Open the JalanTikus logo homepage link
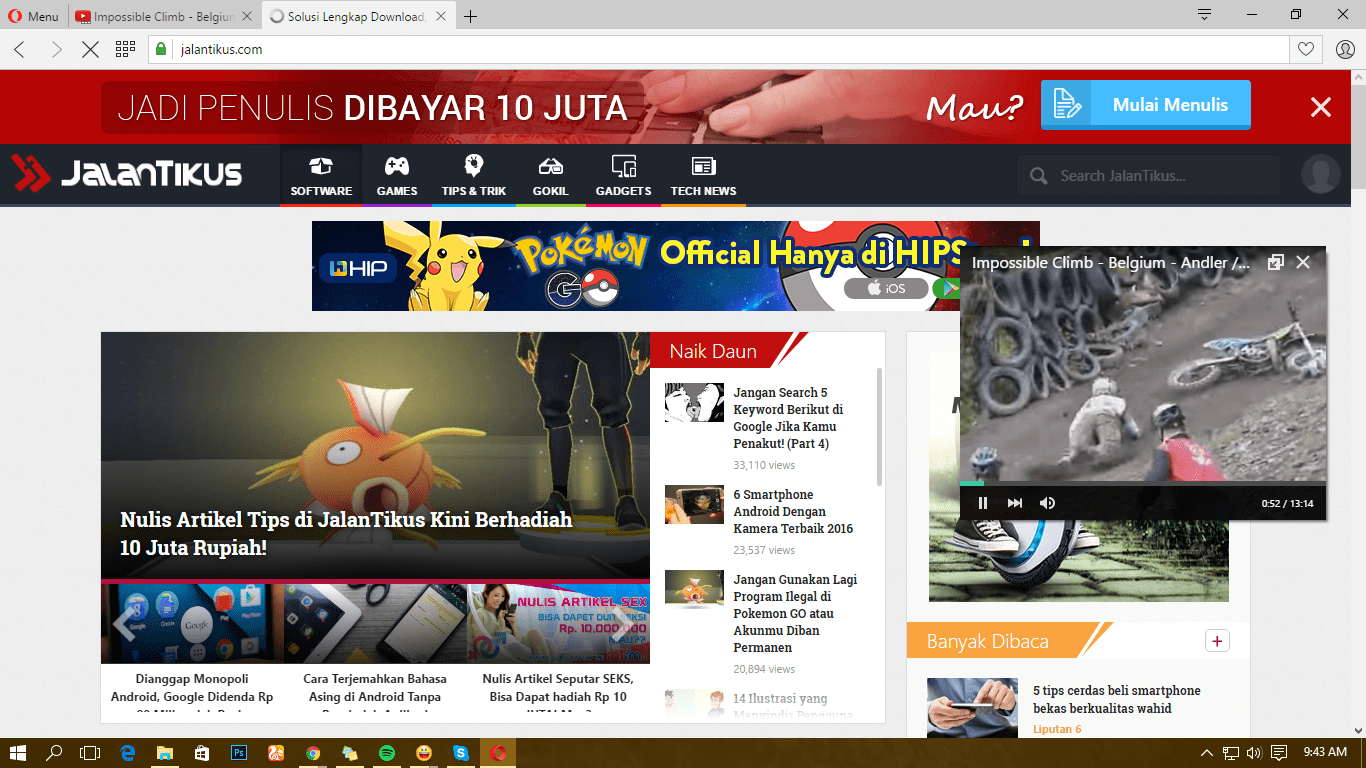Viewport: 1366px width, 768px height. pos(127,174)
